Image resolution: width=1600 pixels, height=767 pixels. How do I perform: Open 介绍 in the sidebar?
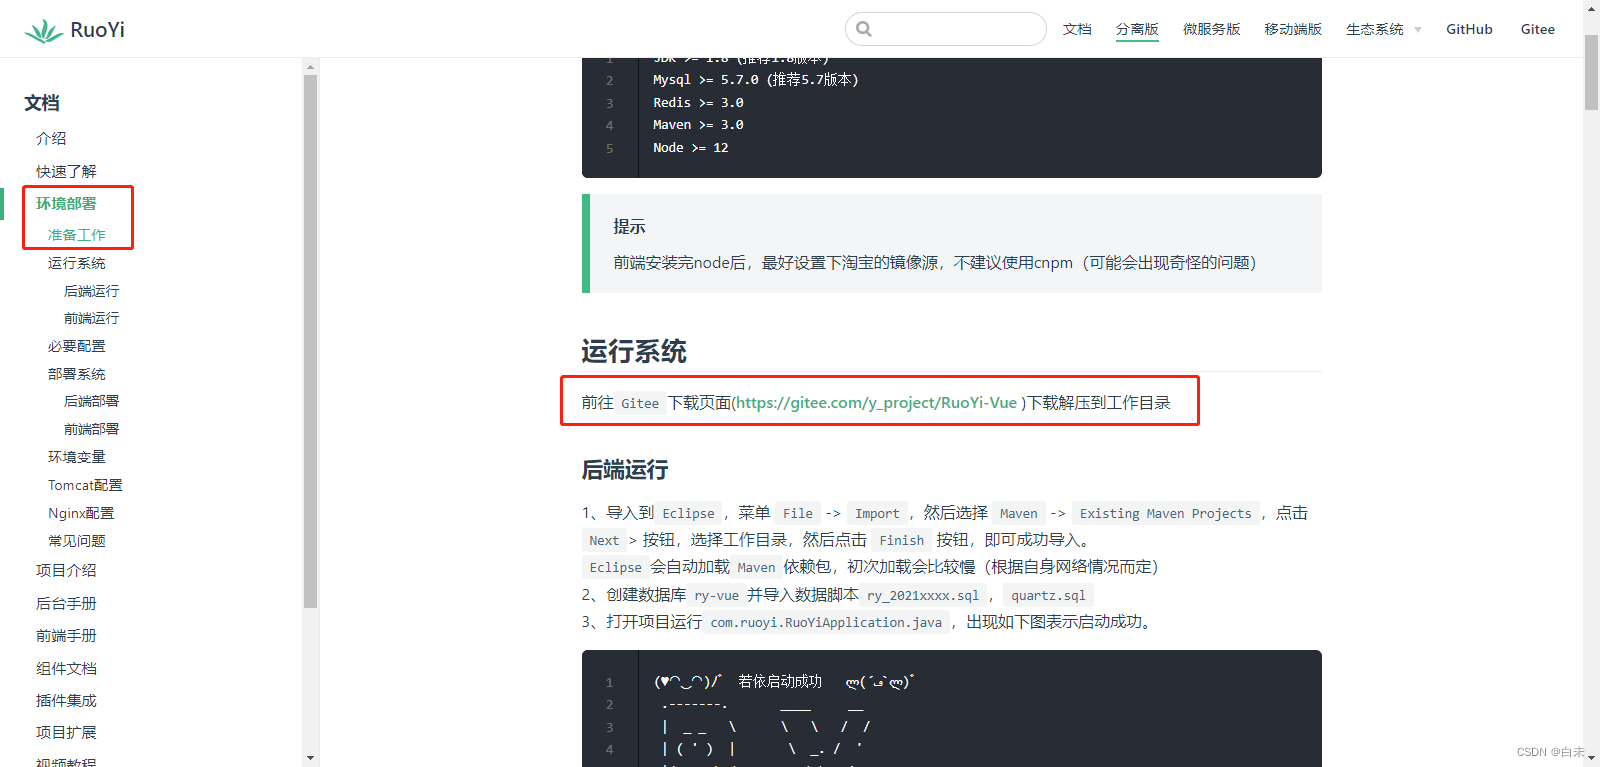[x=51, y=138]
